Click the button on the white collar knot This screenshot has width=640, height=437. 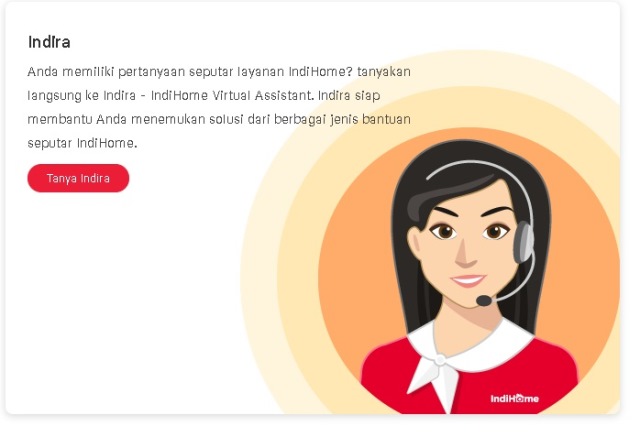click(x=440, y=360)
